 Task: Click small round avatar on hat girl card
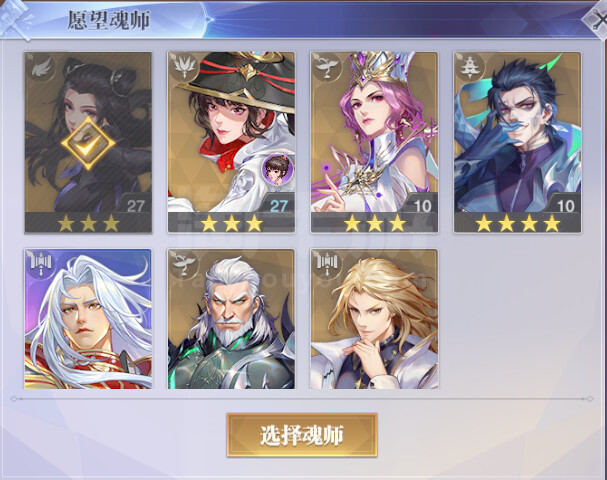click(x=277, y=169)
